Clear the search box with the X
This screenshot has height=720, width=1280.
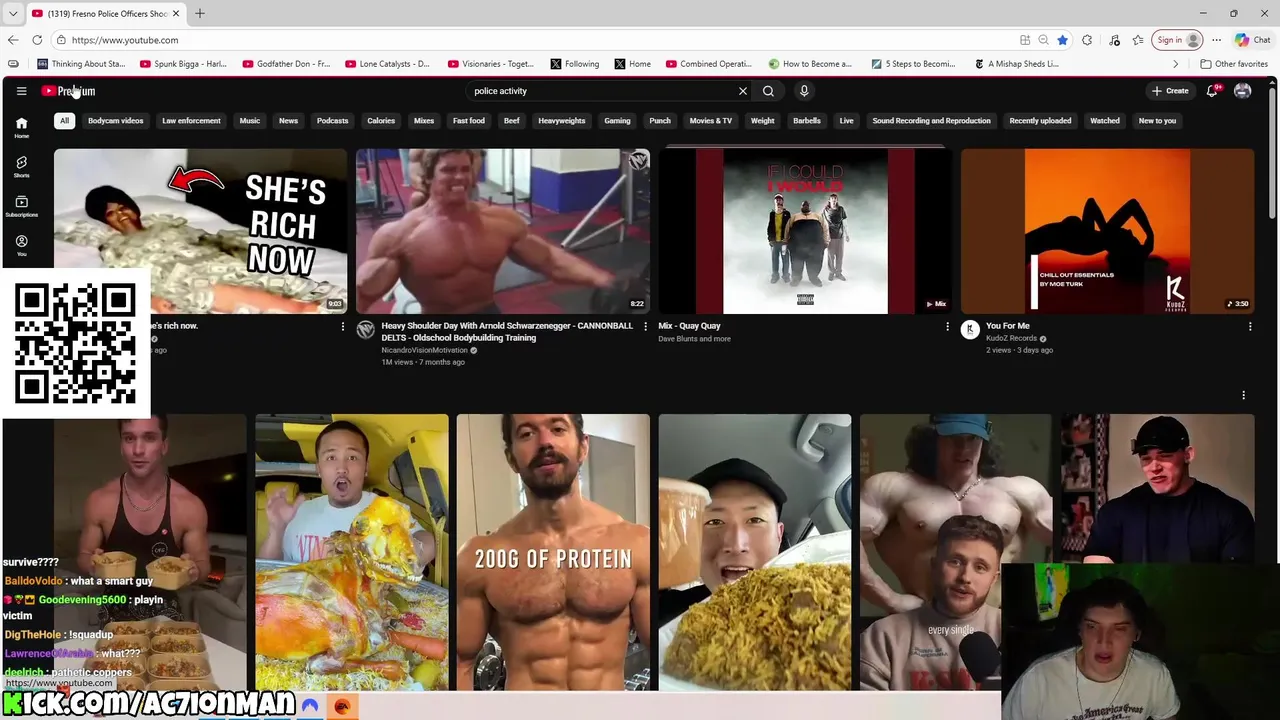[743, 91]
